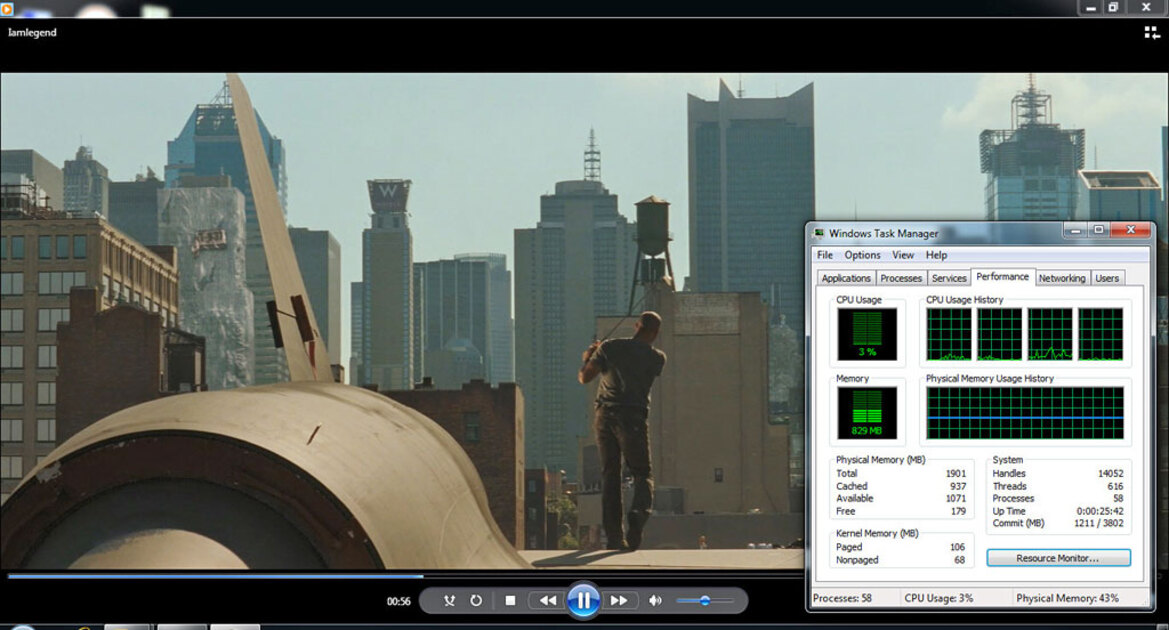The width and height of the screenshot is (1169, 630).
Task: Restore down the media player window
Action: pyautogui.click(x=1113, y=7)
